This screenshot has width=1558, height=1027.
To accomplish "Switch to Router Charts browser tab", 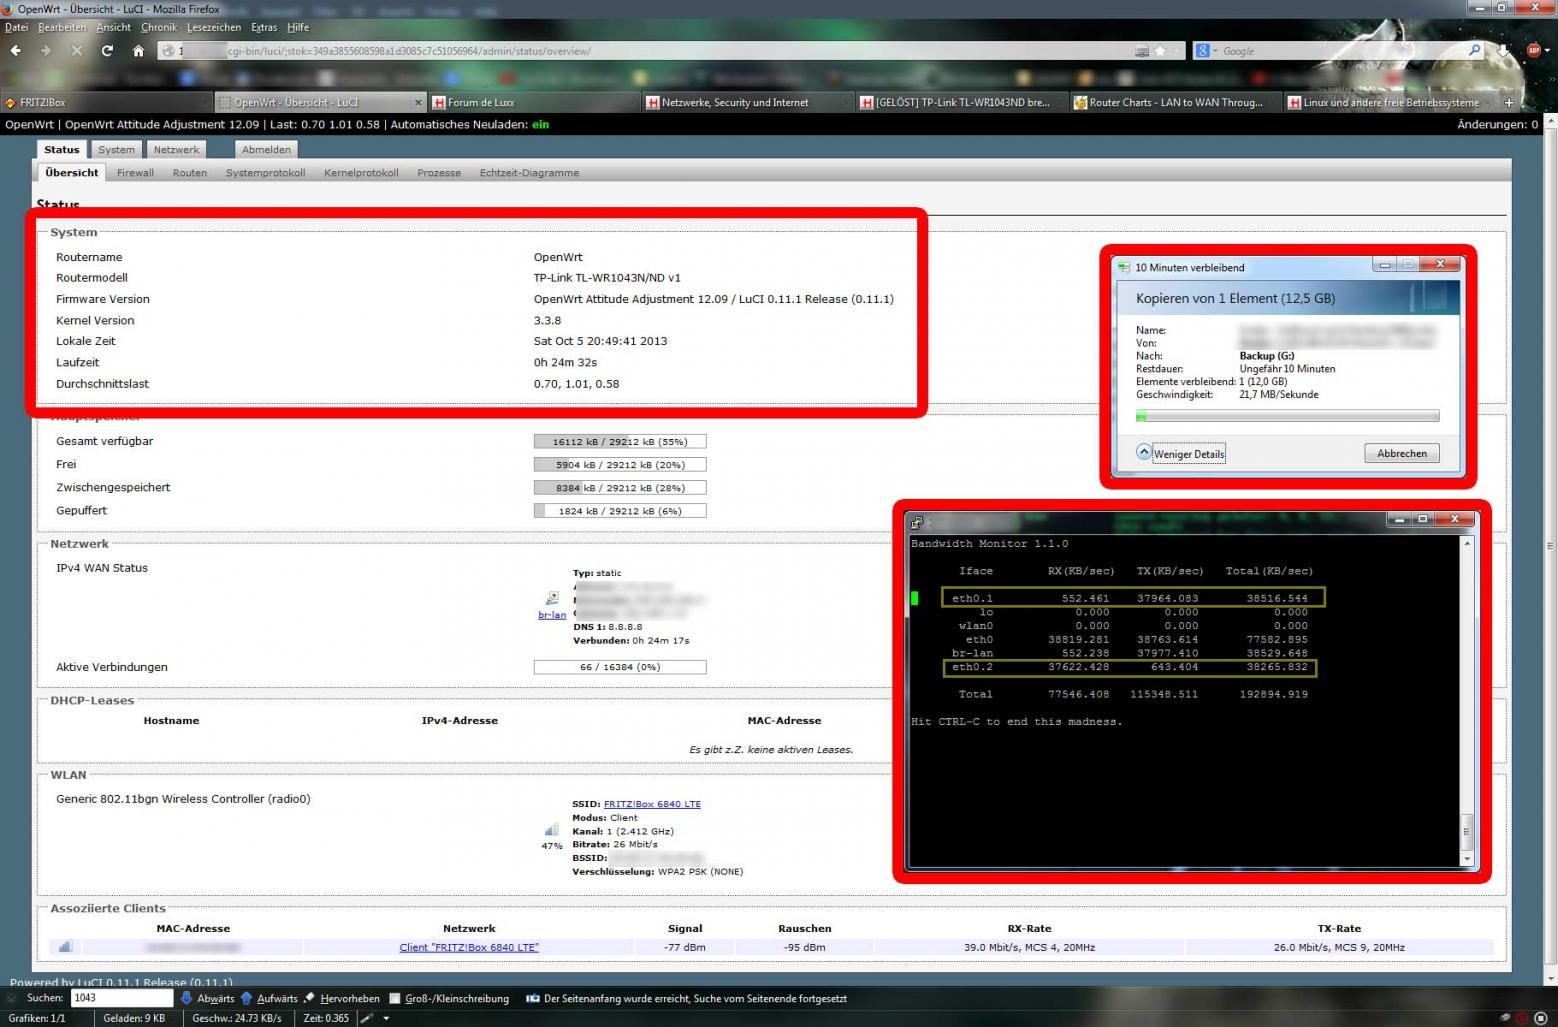I will tap(1175, 102).
